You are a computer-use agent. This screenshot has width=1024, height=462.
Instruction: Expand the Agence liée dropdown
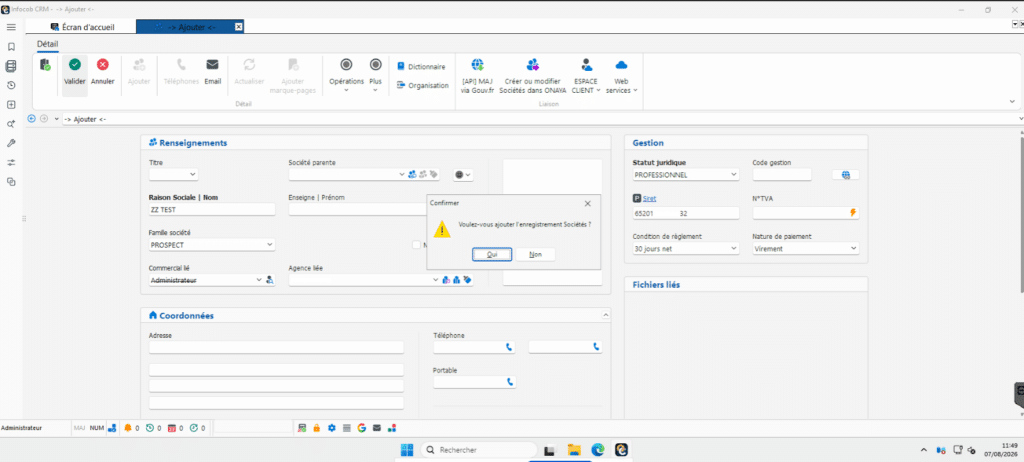pos(436,280)
